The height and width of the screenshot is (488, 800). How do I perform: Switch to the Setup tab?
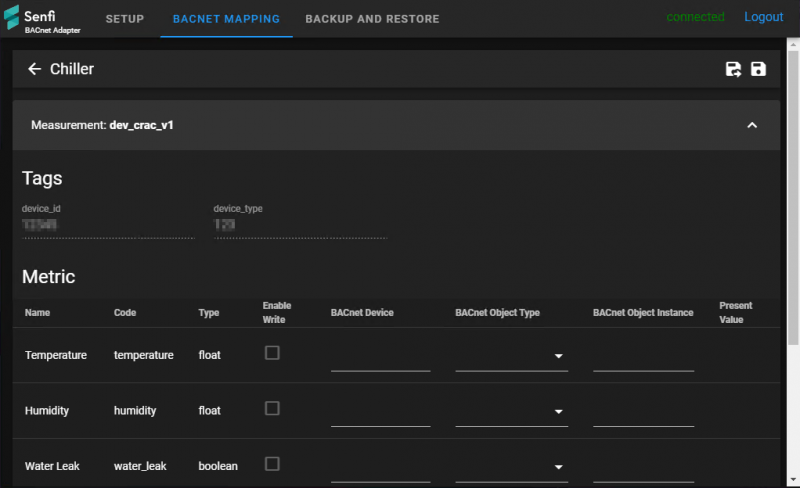[124, 19]
